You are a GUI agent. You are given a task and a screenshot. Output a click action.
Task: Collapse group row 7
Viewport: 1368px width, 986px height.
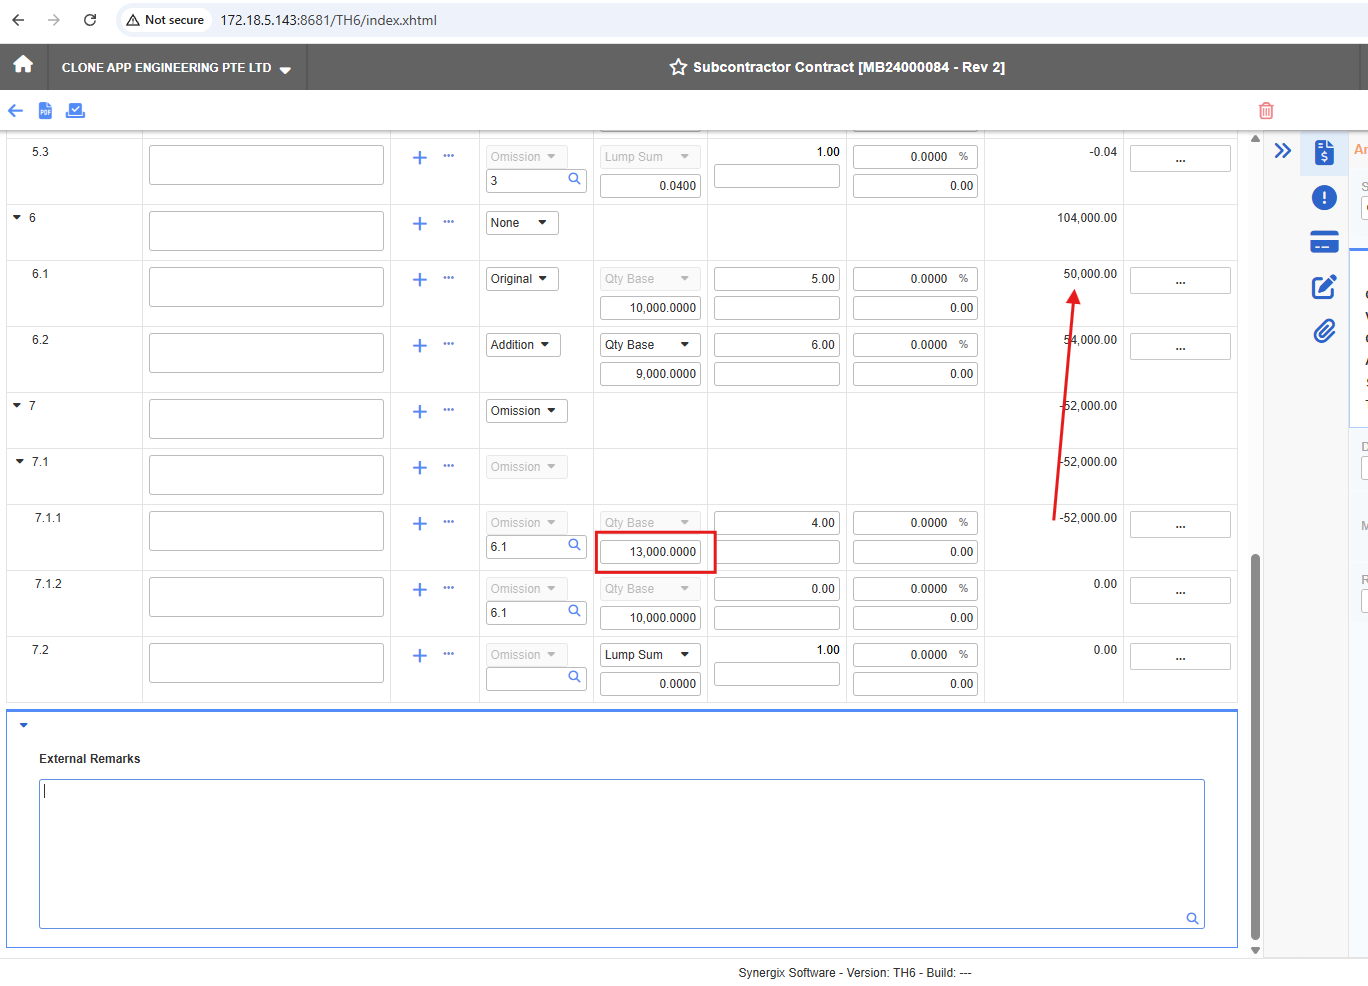pos(17,405)
